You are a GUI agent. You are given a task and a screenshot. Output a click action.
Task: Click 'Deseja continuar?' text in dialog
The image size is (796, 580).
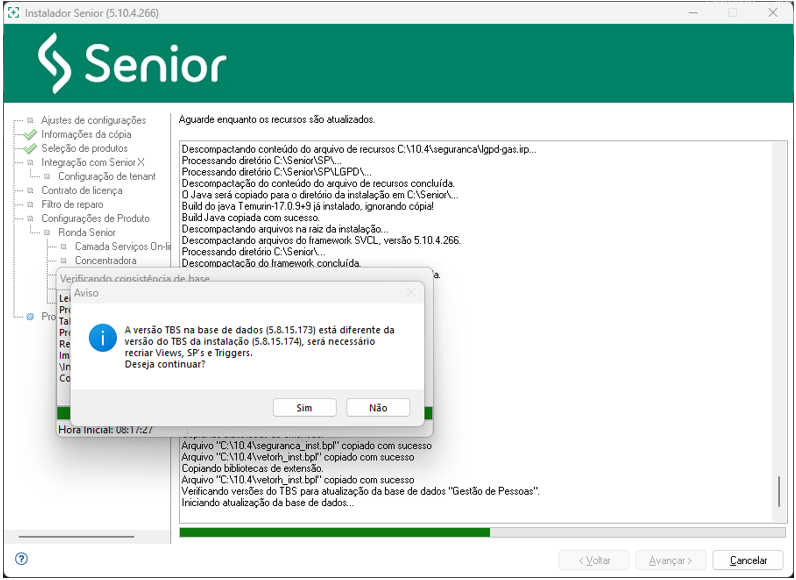[x=165, y=364]
